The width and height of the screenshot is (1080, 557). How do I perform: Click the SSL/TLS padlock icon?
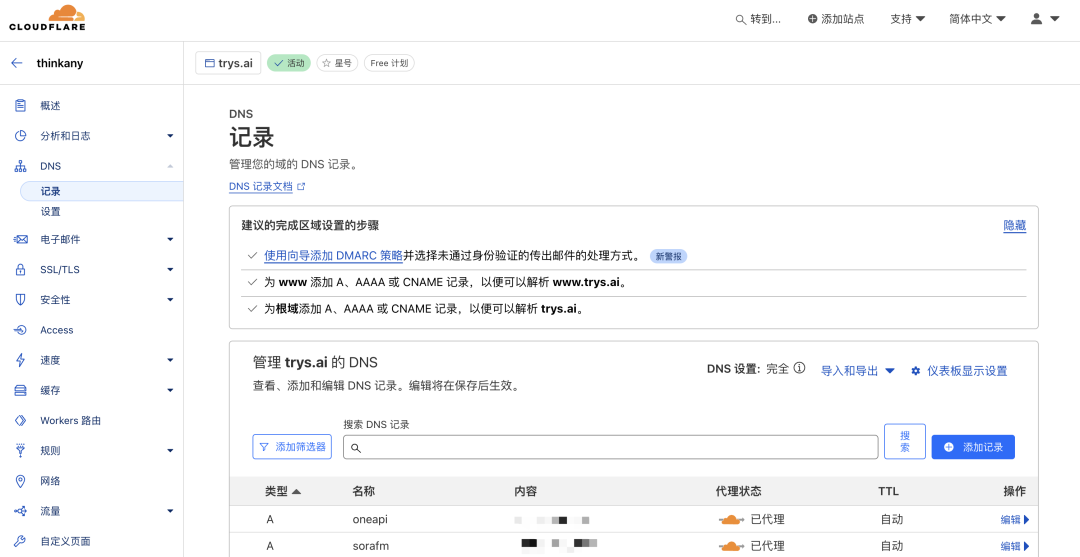pyautogui.click(x=20, y=269)
